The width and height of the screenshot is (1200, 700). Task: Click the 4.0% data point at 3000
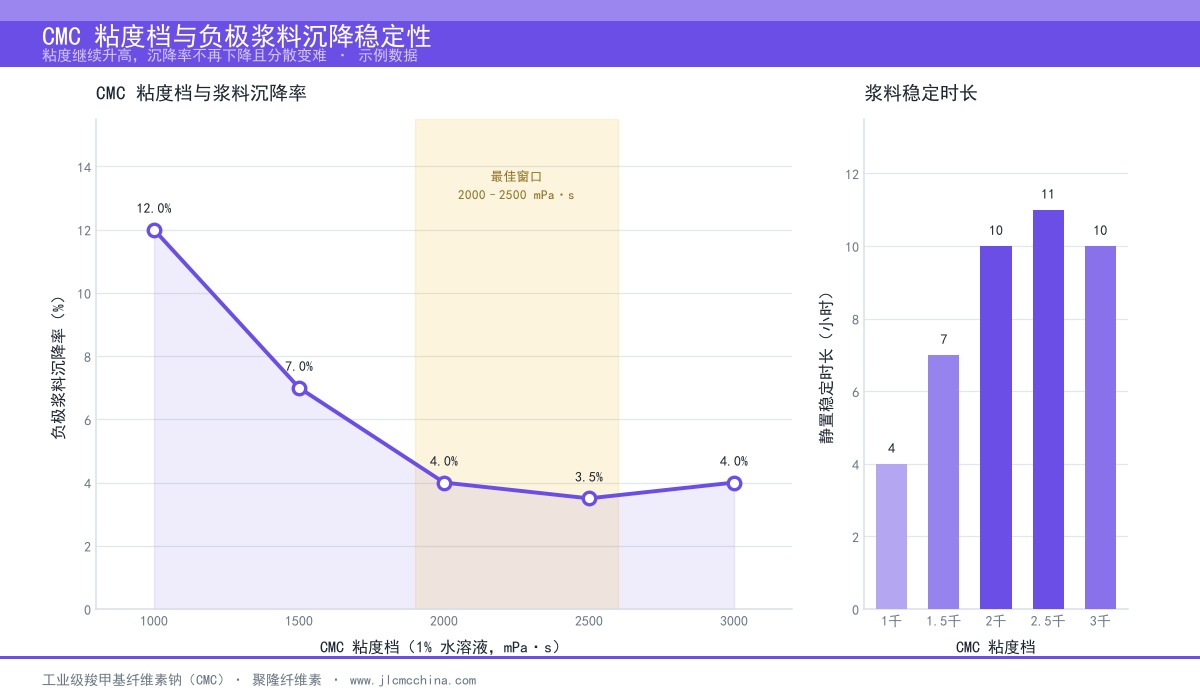734,483
